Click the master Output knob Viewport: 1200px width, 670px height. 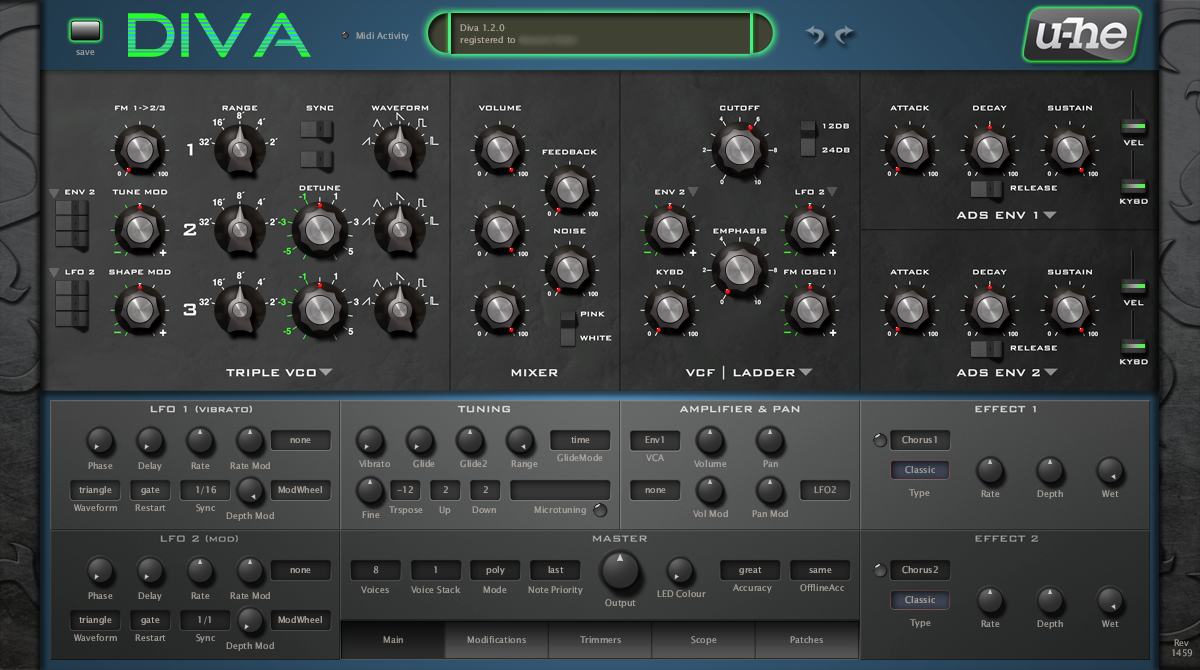pos(620,570)
